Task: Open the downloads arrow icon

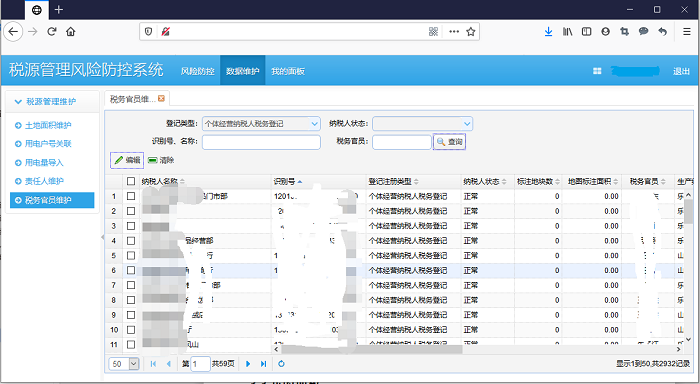Action: tap(548, 32)
